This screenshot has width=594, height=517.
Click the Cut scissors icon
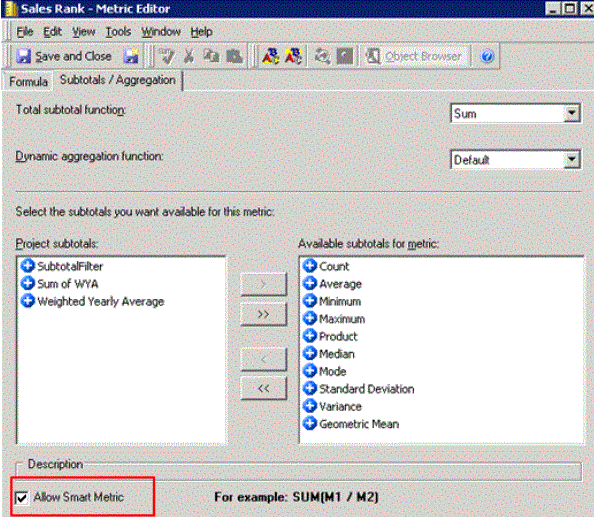189,56
